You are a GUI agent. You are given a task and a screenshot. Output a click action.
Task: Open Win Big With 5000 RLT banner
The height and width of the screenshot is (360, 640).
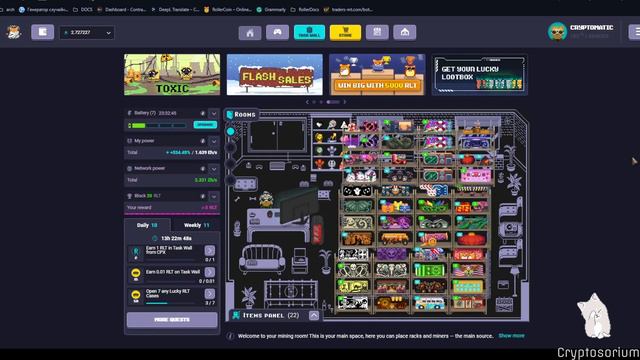click(377, 75)
